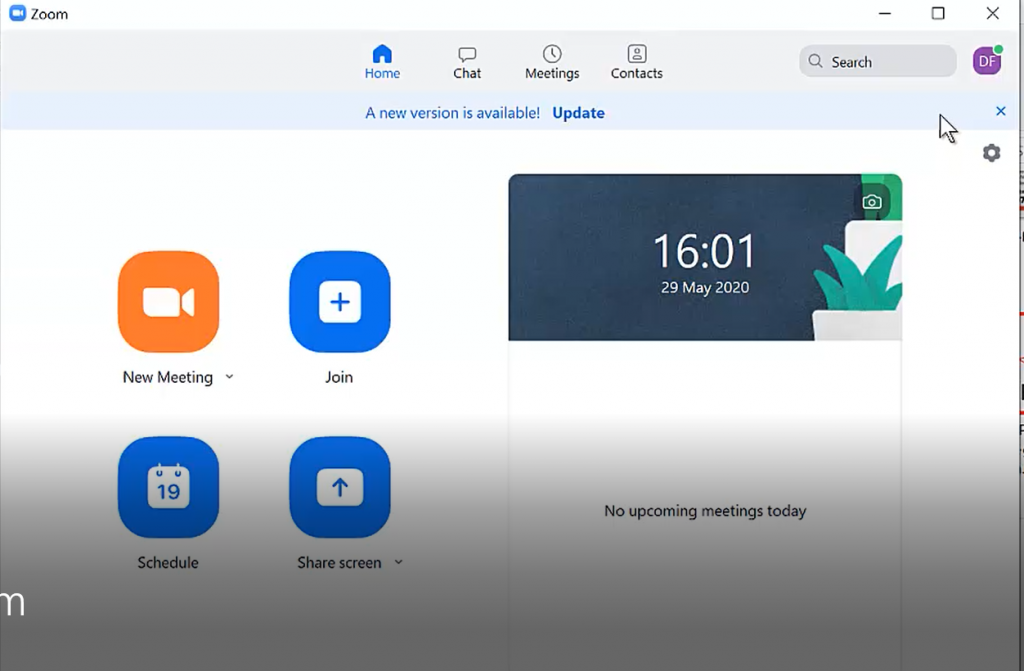Image resolution: width=1024 pixels, height=671 pixels.
Task: Go to the Meetings tab
Action: point(552,62)
